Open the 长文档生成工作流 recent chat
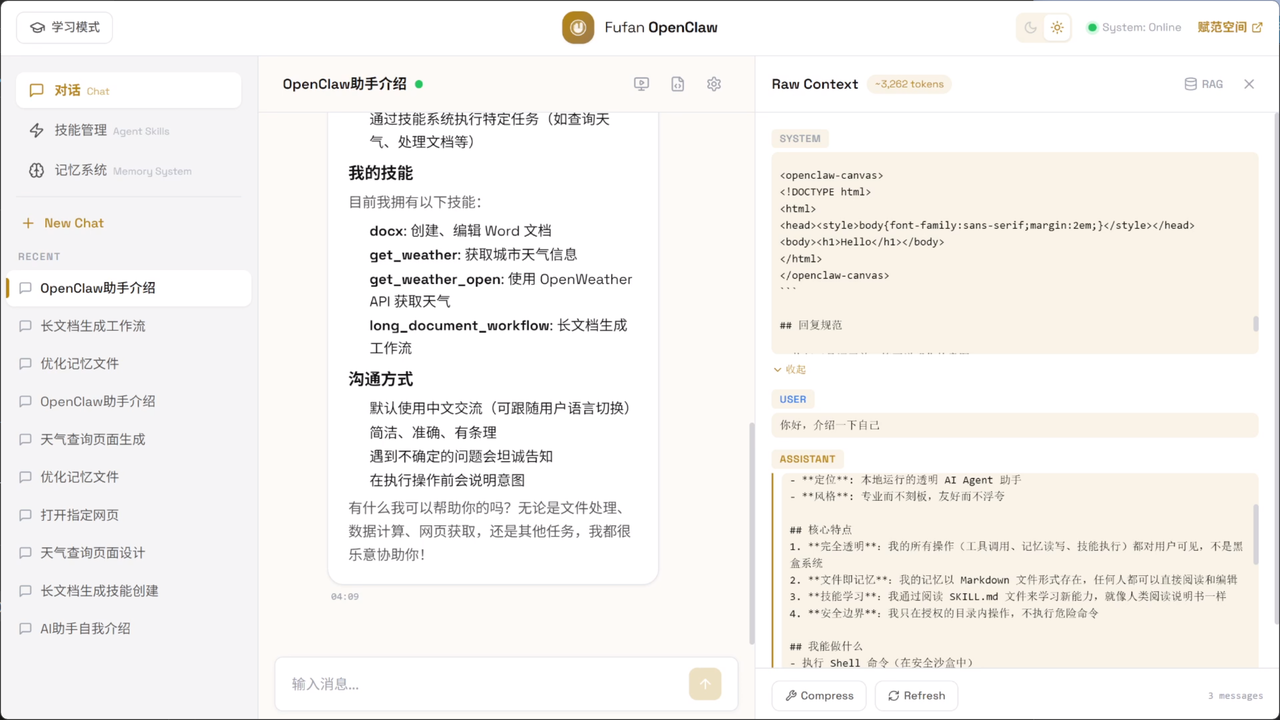This screenshot has height=720, width=1280. pos(128,326)
